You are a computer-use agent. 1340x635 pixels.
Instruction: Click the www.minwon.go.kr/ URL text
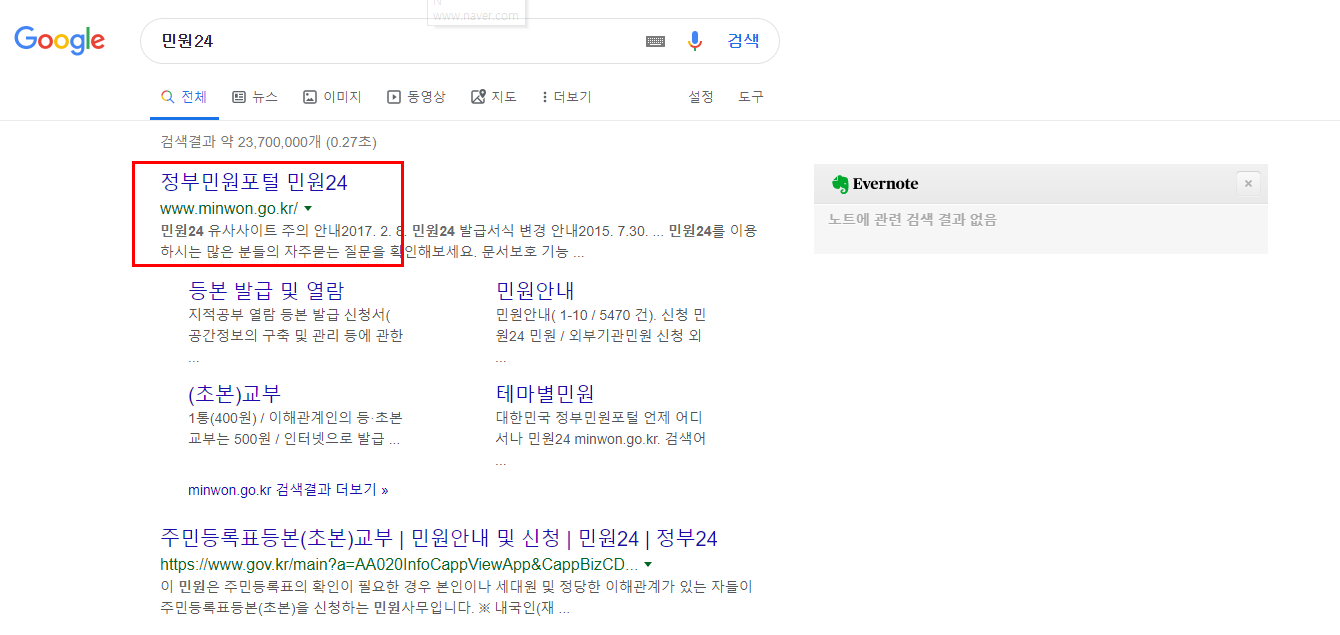pos(229,209)
